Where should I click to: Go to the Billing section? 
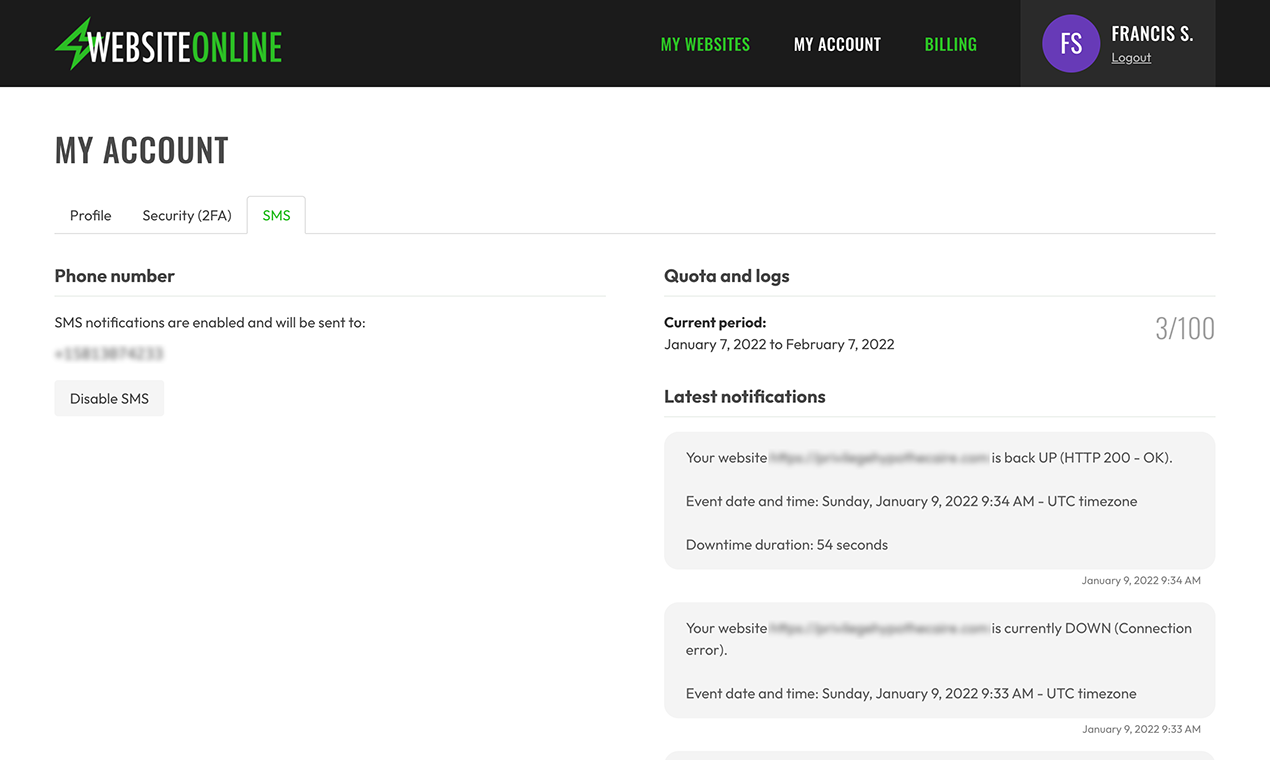951,45
